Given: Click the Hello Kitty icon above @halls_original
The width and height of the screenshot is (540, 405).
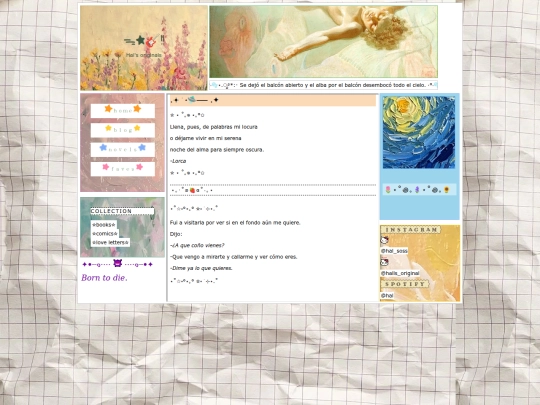Looking at the screenshot, I should pyautogui.click(x=384, y=262).
